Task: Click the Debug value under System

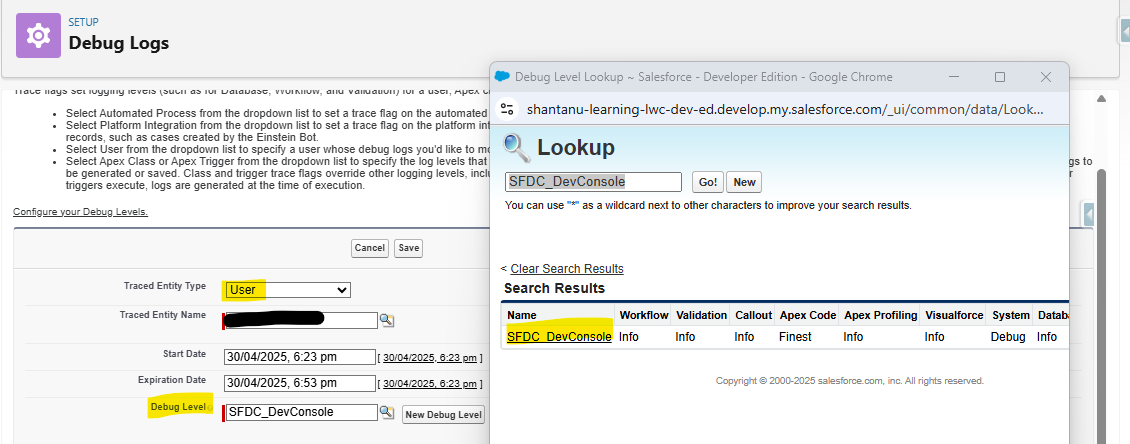Action: 1007,337
